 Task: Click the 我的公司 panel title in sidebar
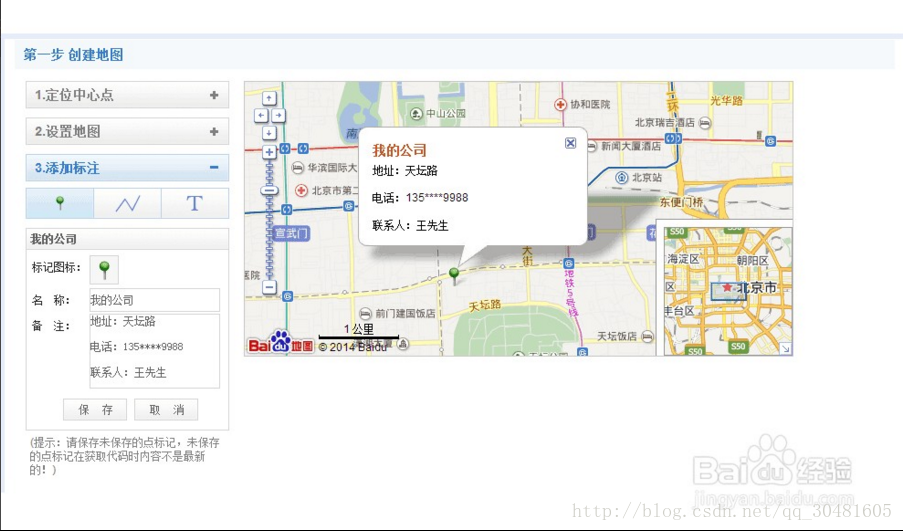[x=54, y=239]
